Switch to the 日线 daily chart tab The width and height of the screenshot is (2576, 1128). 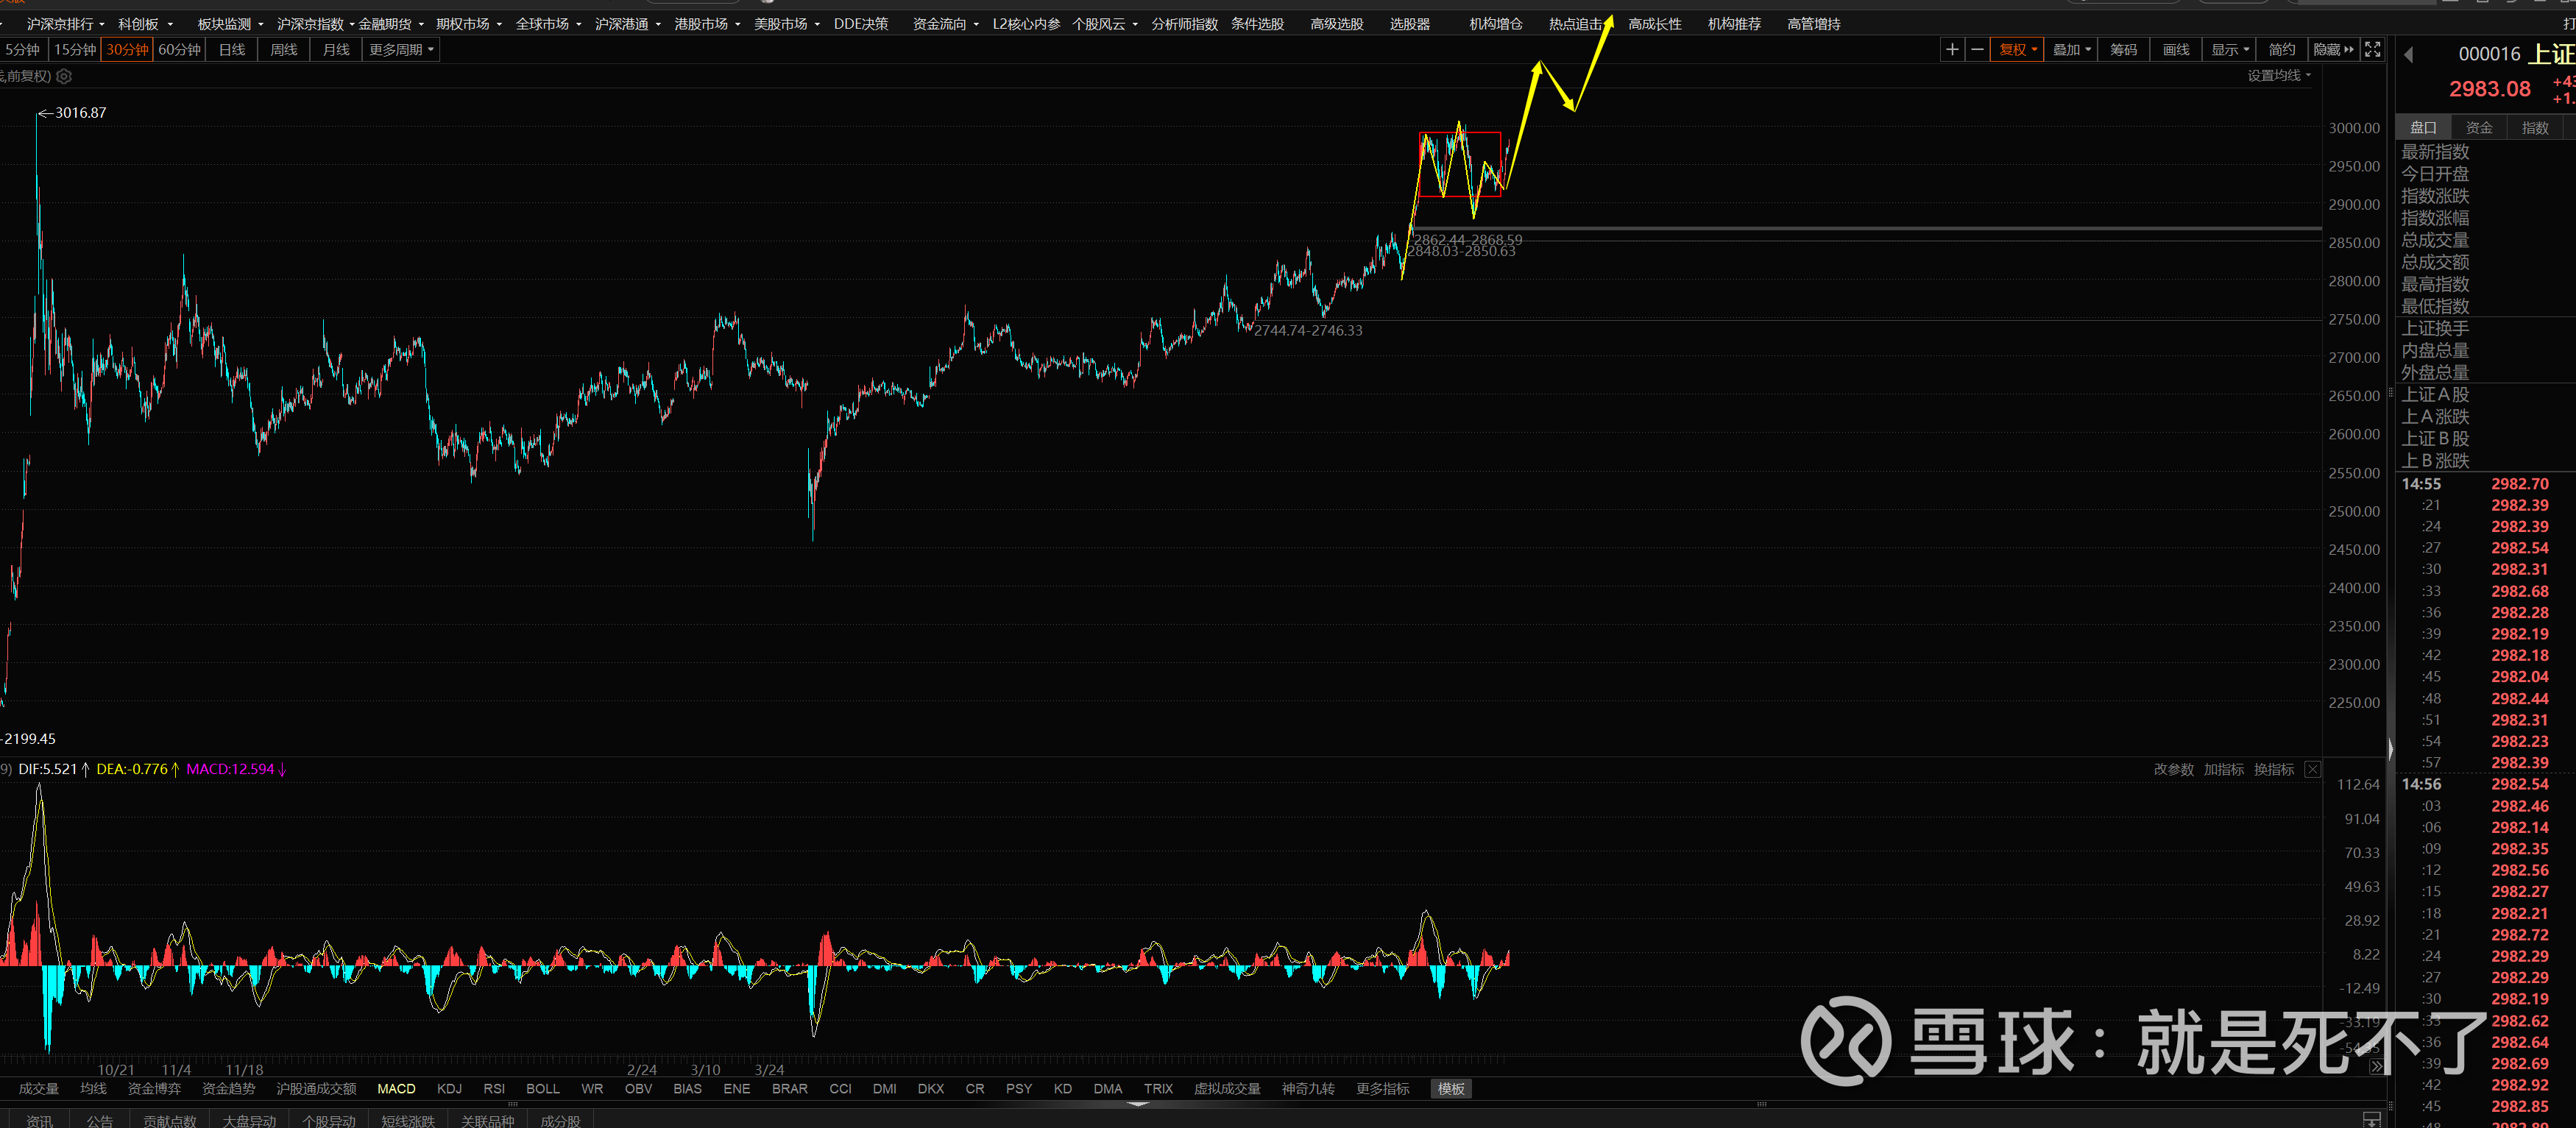tap(232, 49)
